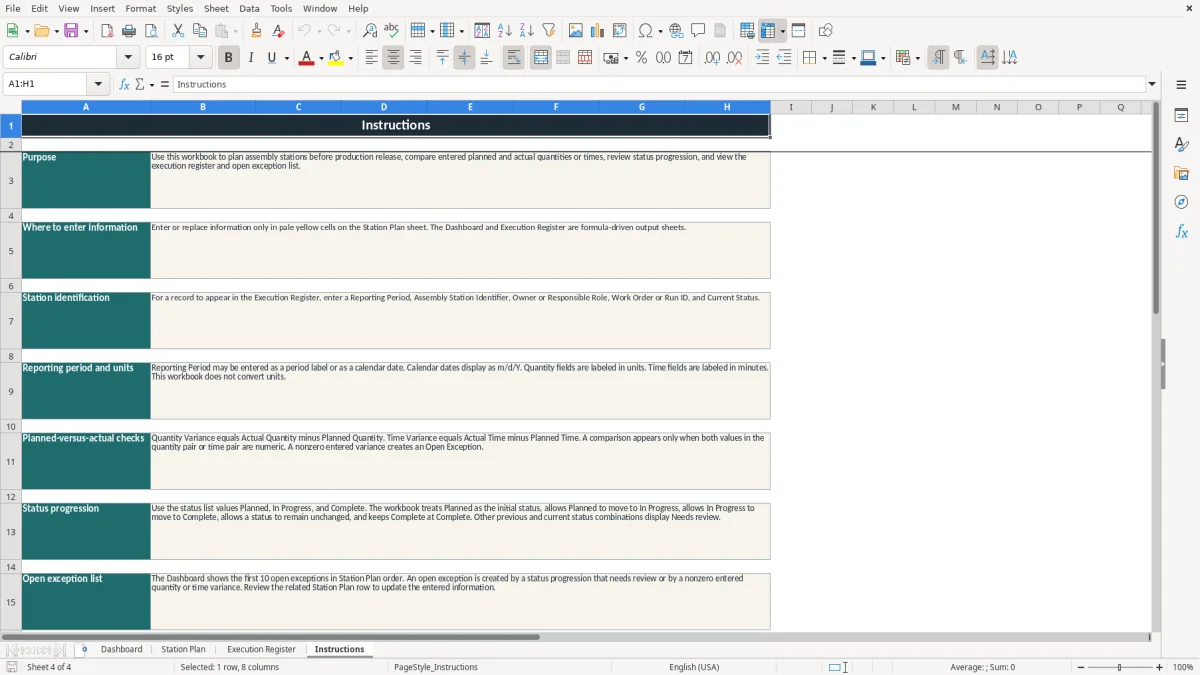Apply red font color

(306, 58)
